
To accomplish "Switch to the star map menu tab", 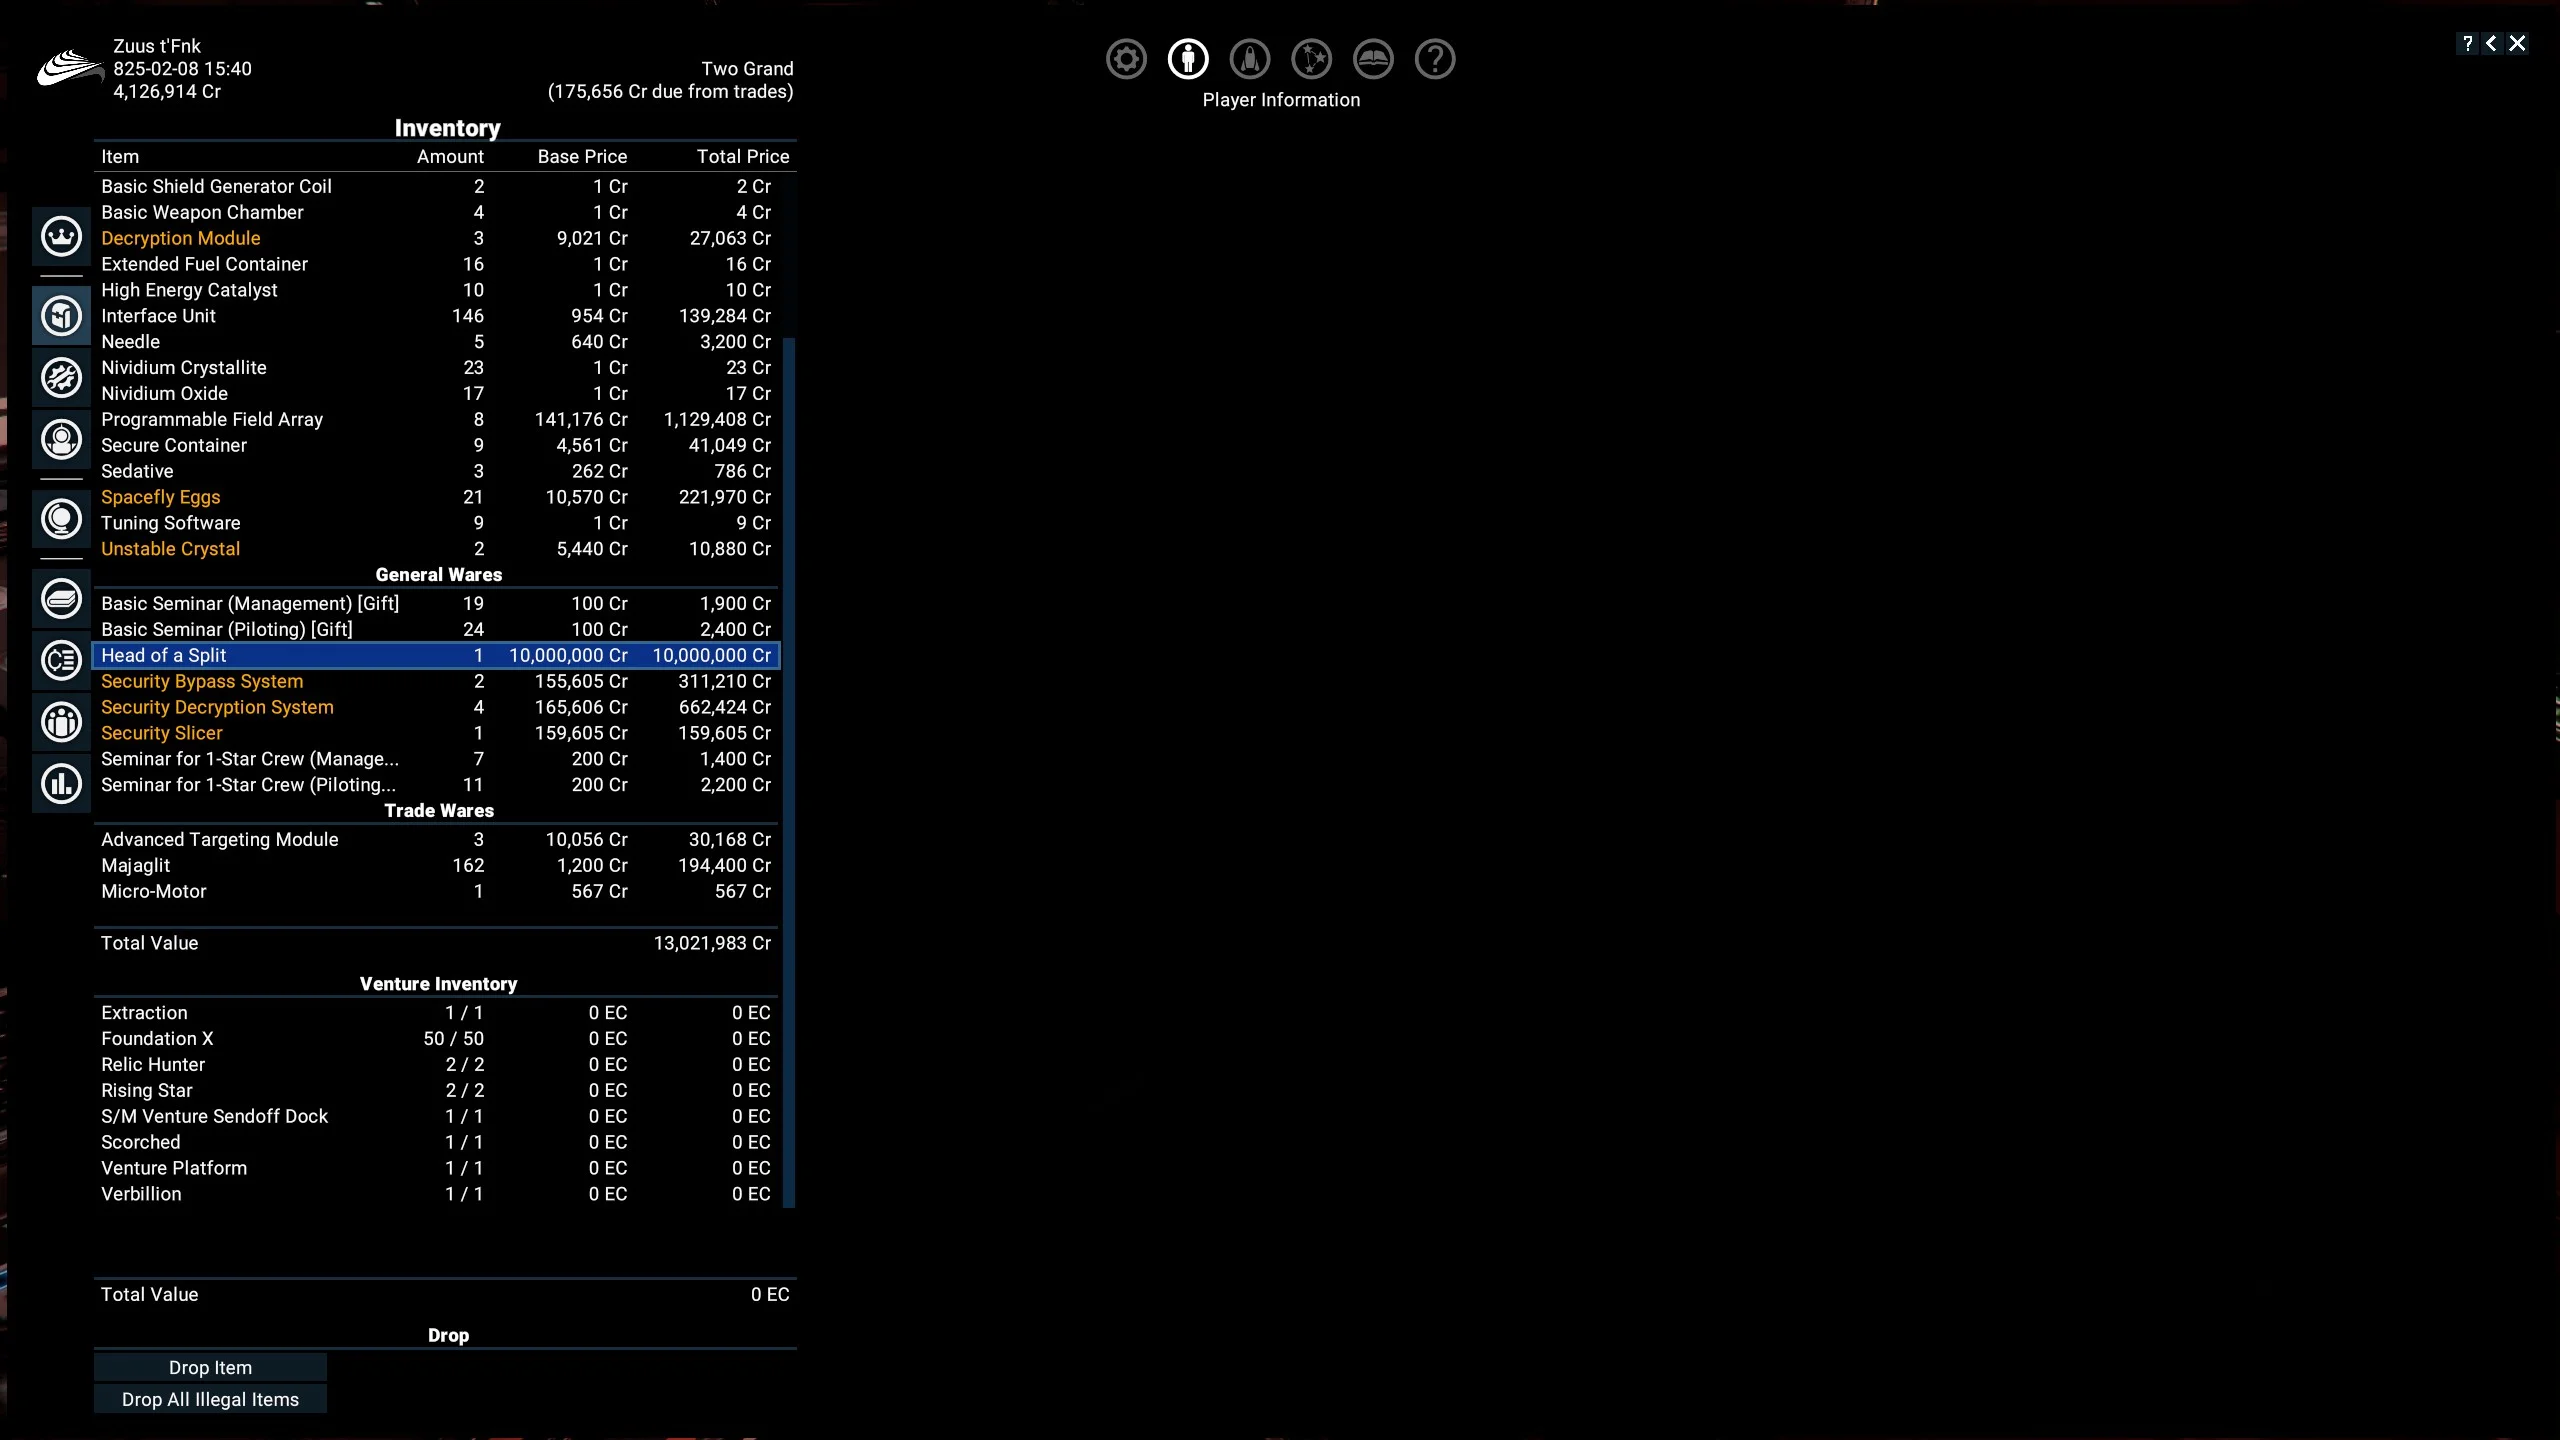I will click(x=1311, y=59).
